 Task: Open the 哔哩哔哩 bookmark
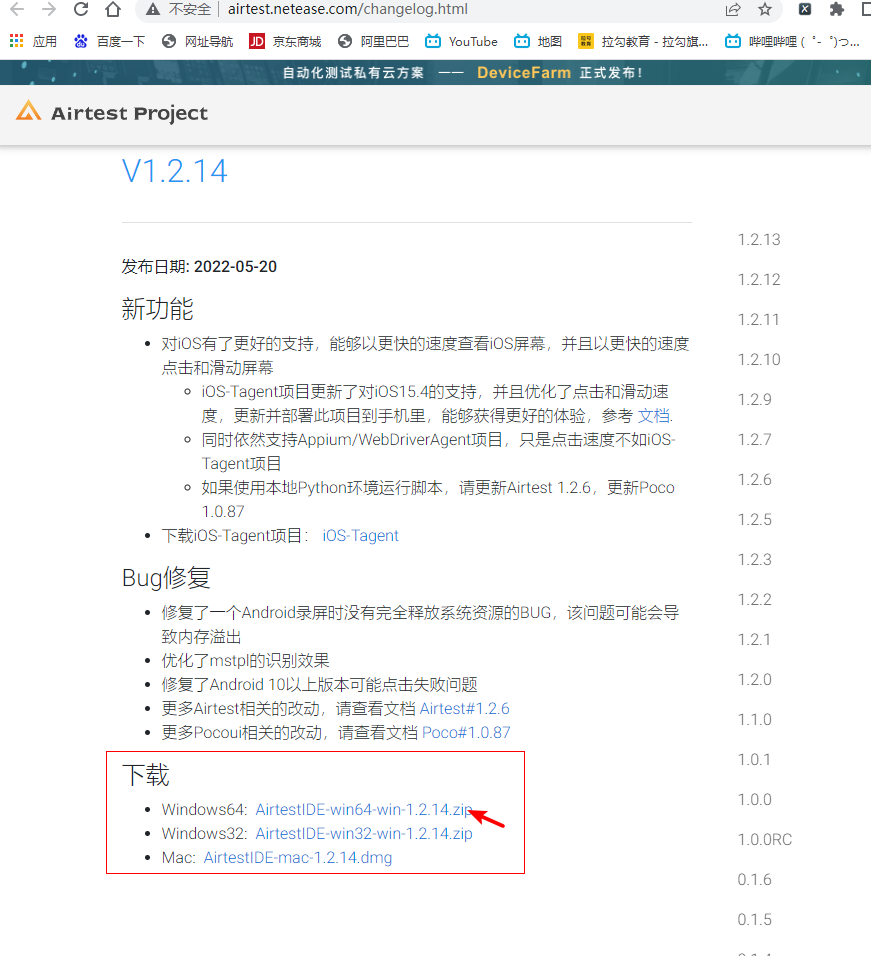pyautogui.click(x=792, y=41)
